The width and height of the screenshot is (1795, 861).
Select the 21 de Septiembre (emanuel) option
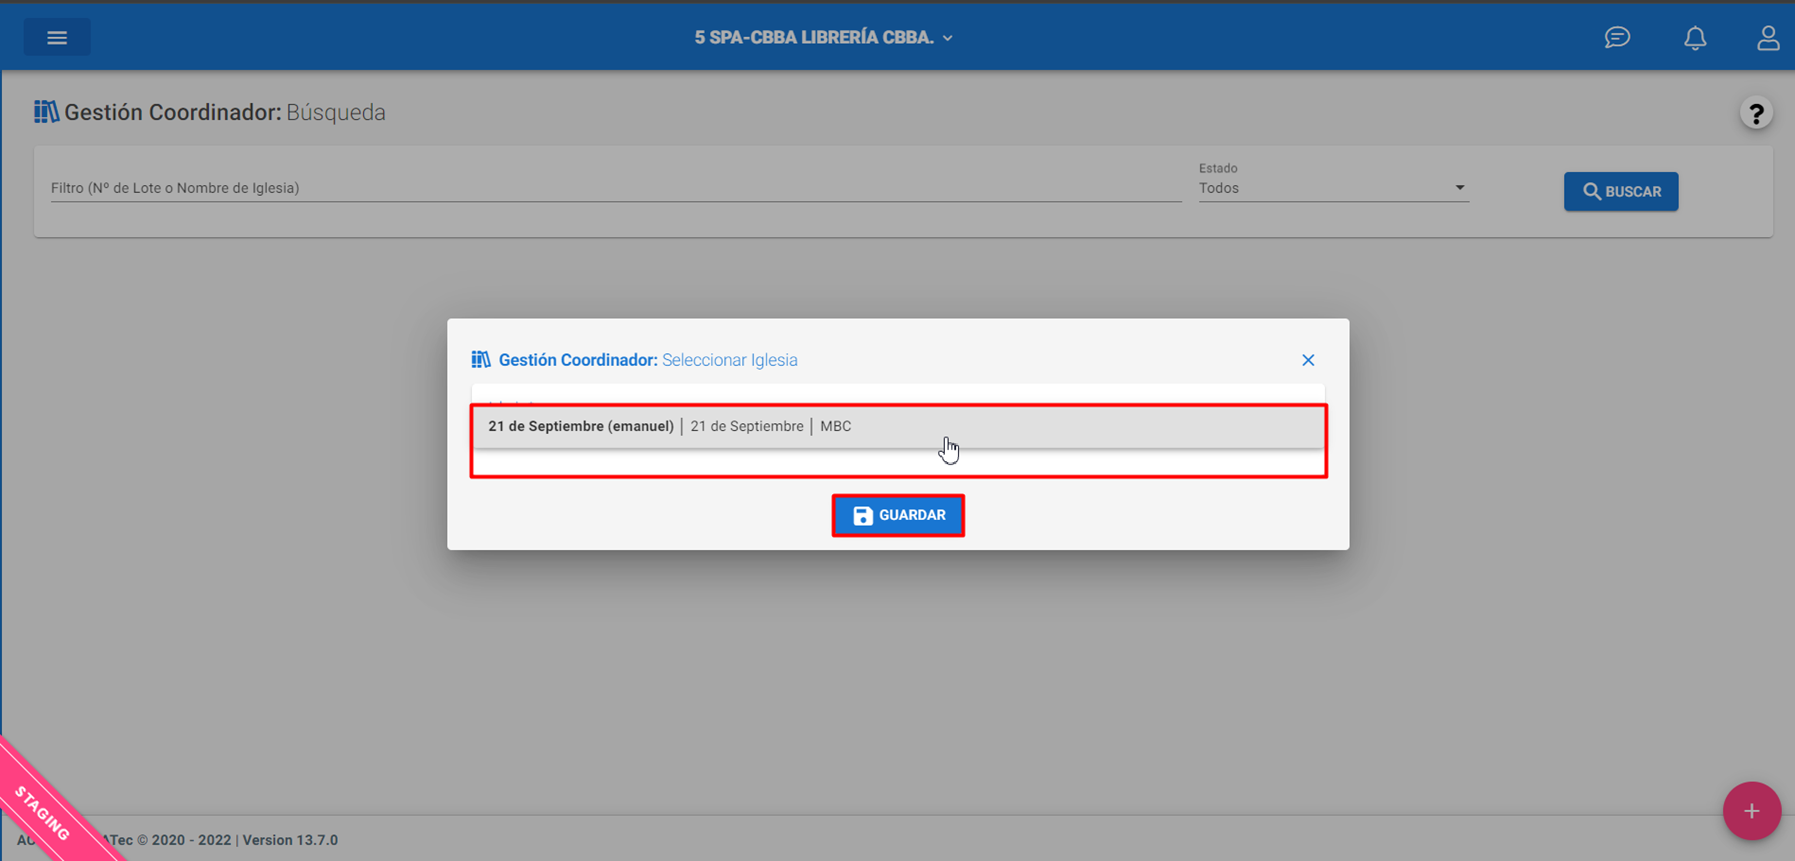898,426
